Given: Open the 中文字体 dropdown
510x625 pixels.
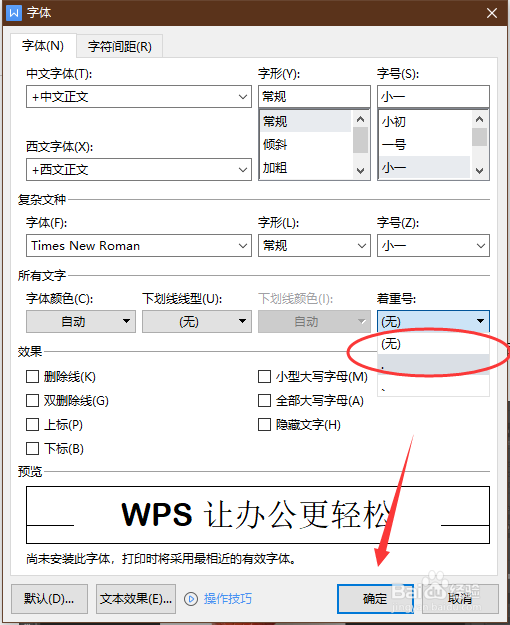Looking at the screenshot, I should [139, 96].
